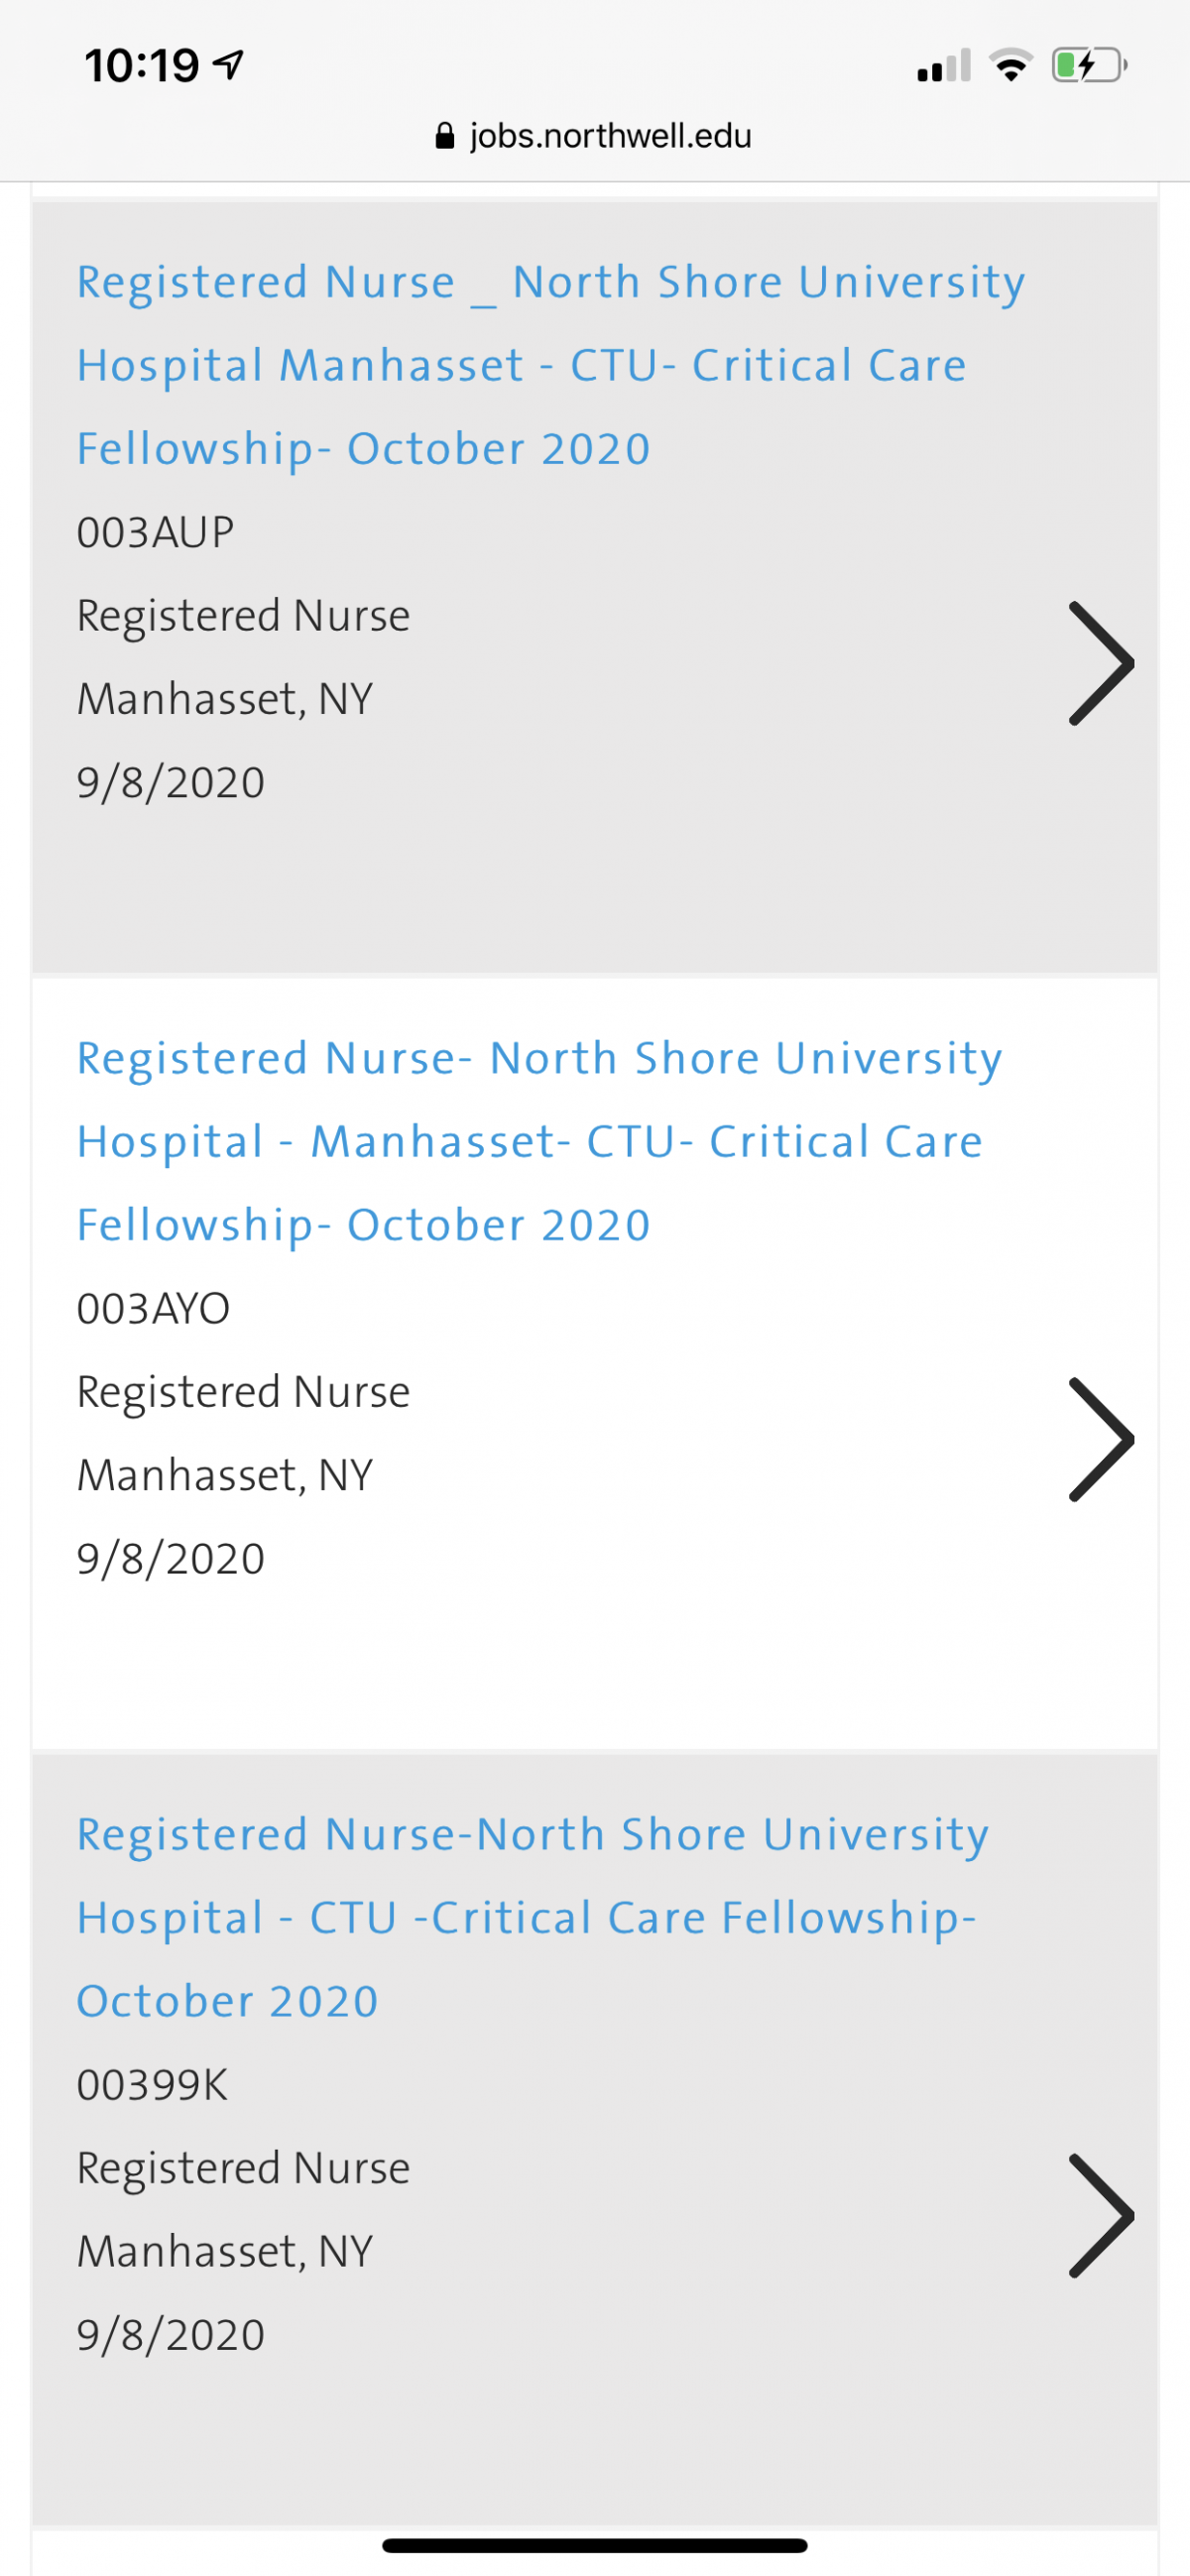Image resolution: width=1190 pixels, height=2576 pixels.
Task: Tap the battery charging icon
Action: (x=1089, y=66)
